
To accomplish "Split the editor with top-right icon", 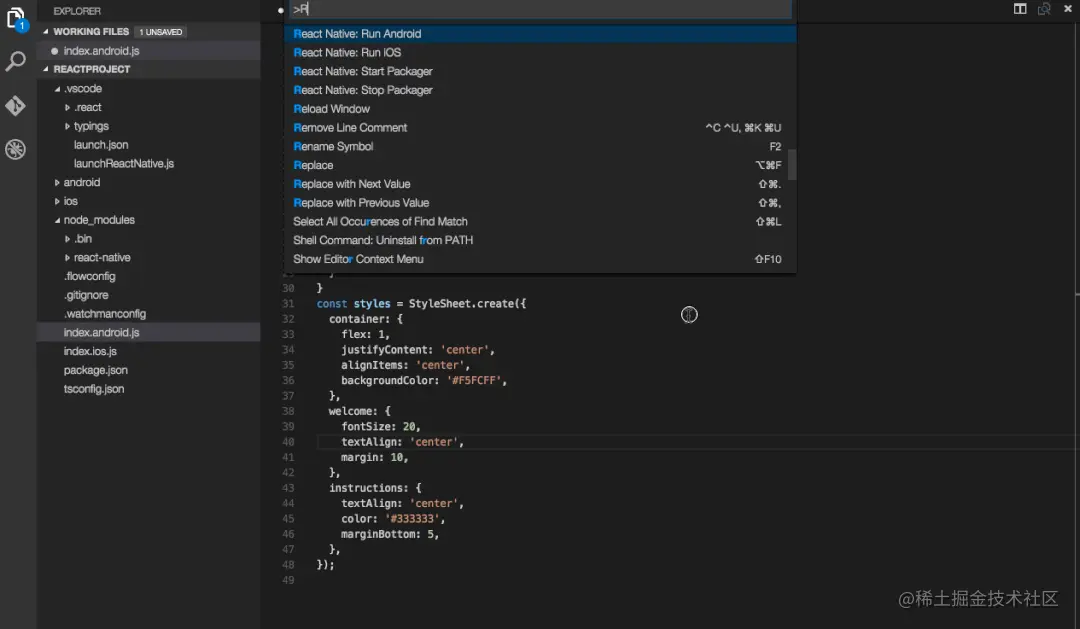I will pos(1020,9).
